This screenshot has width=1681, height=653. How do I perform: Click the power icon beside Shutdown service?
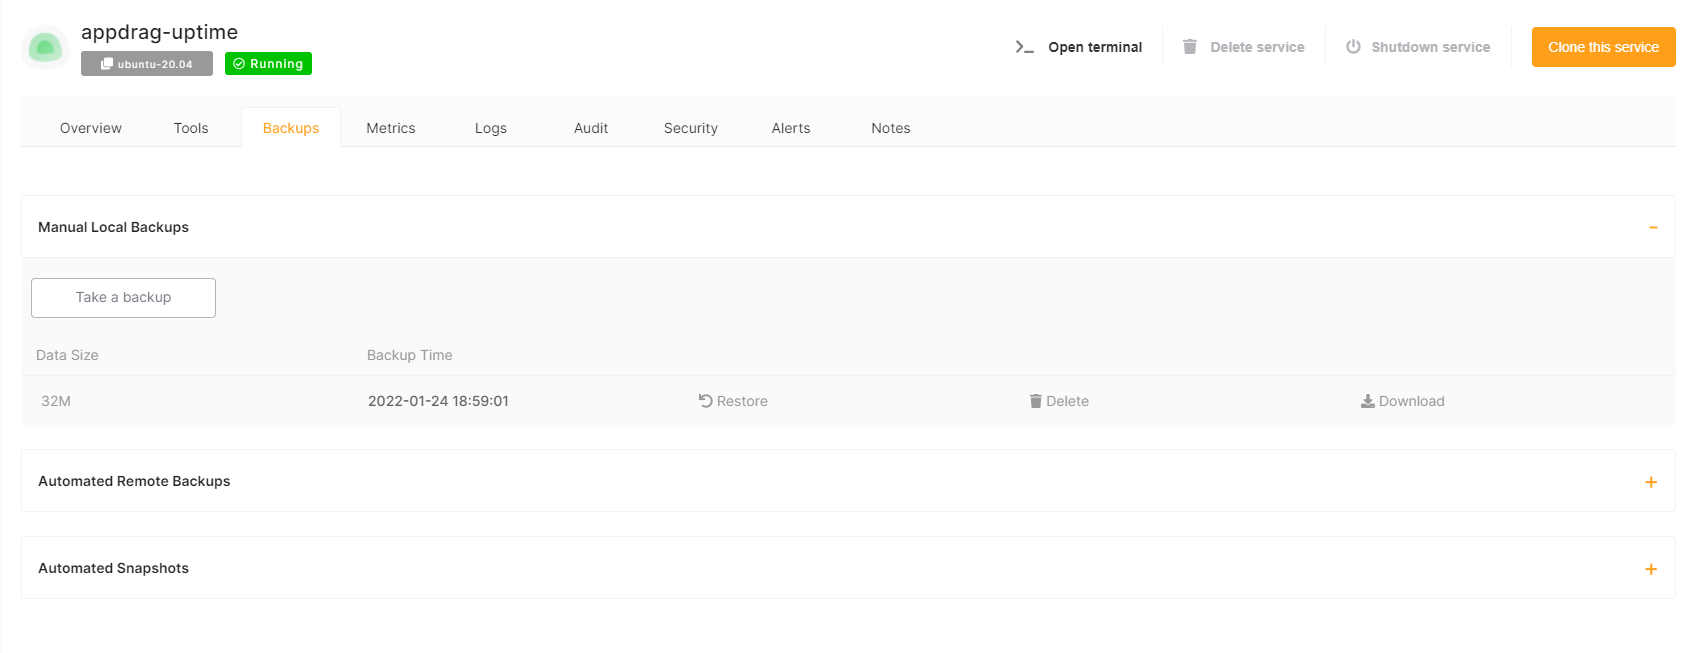[1353, 47]
